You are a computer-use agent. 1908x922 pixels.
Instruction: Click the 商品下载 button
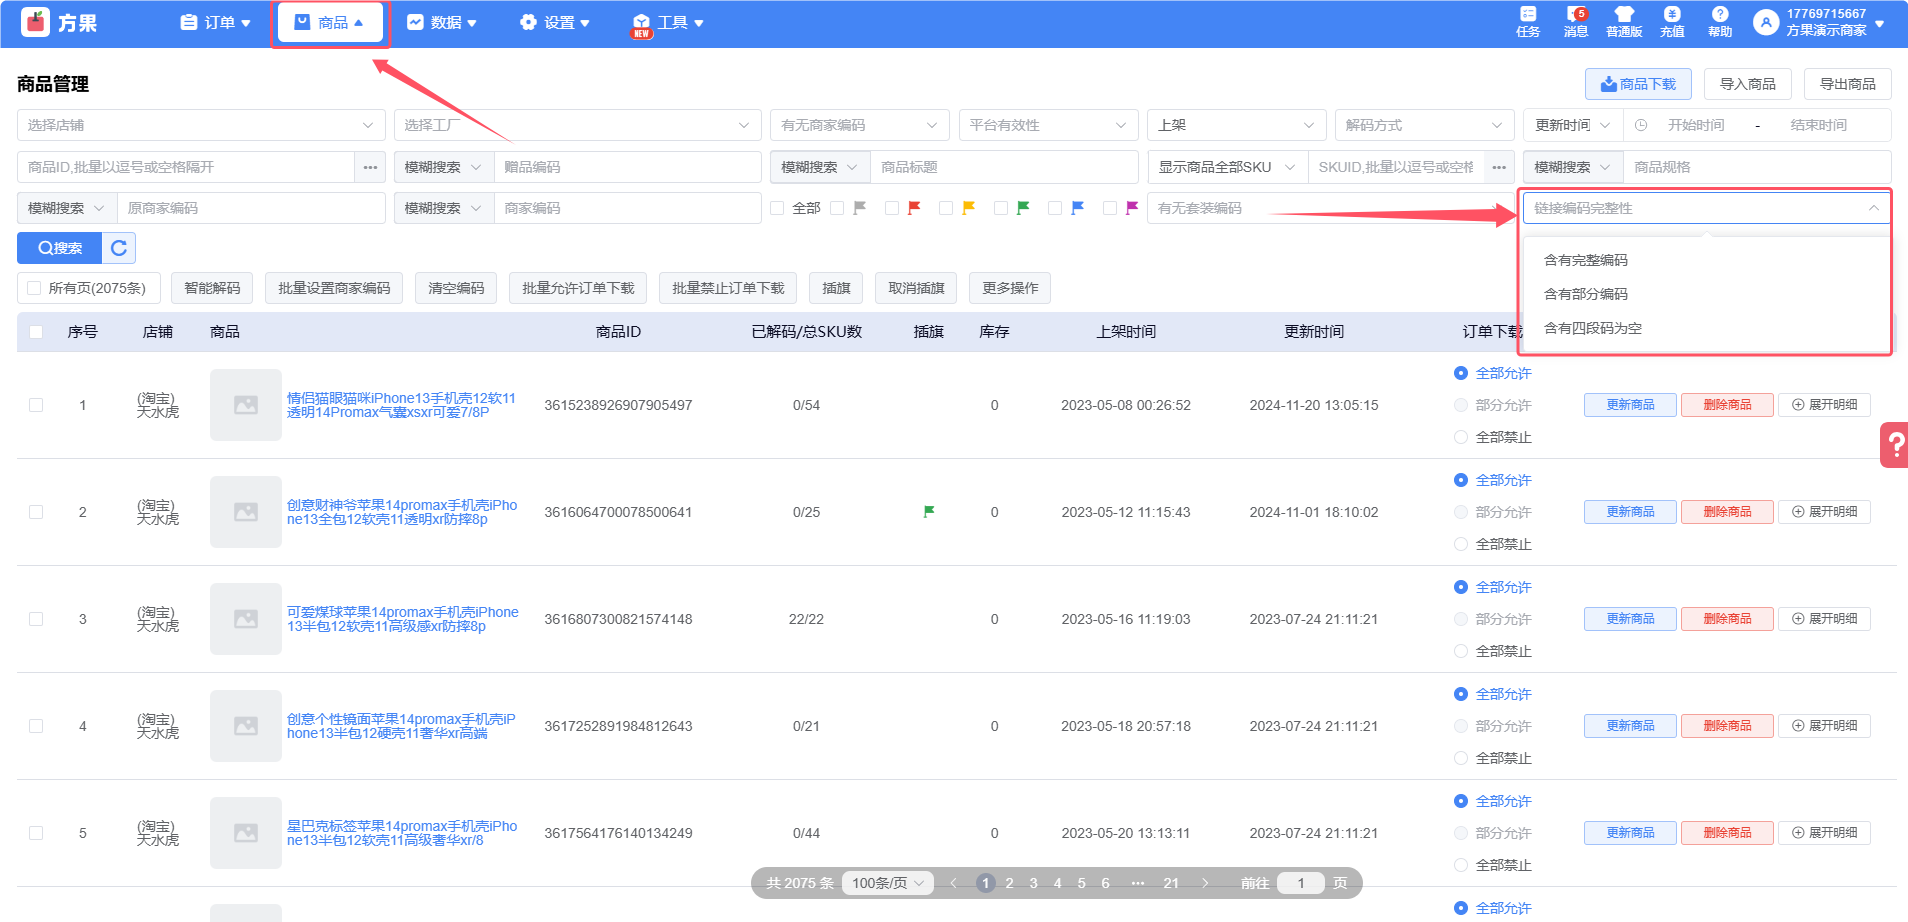(1638, 84)
